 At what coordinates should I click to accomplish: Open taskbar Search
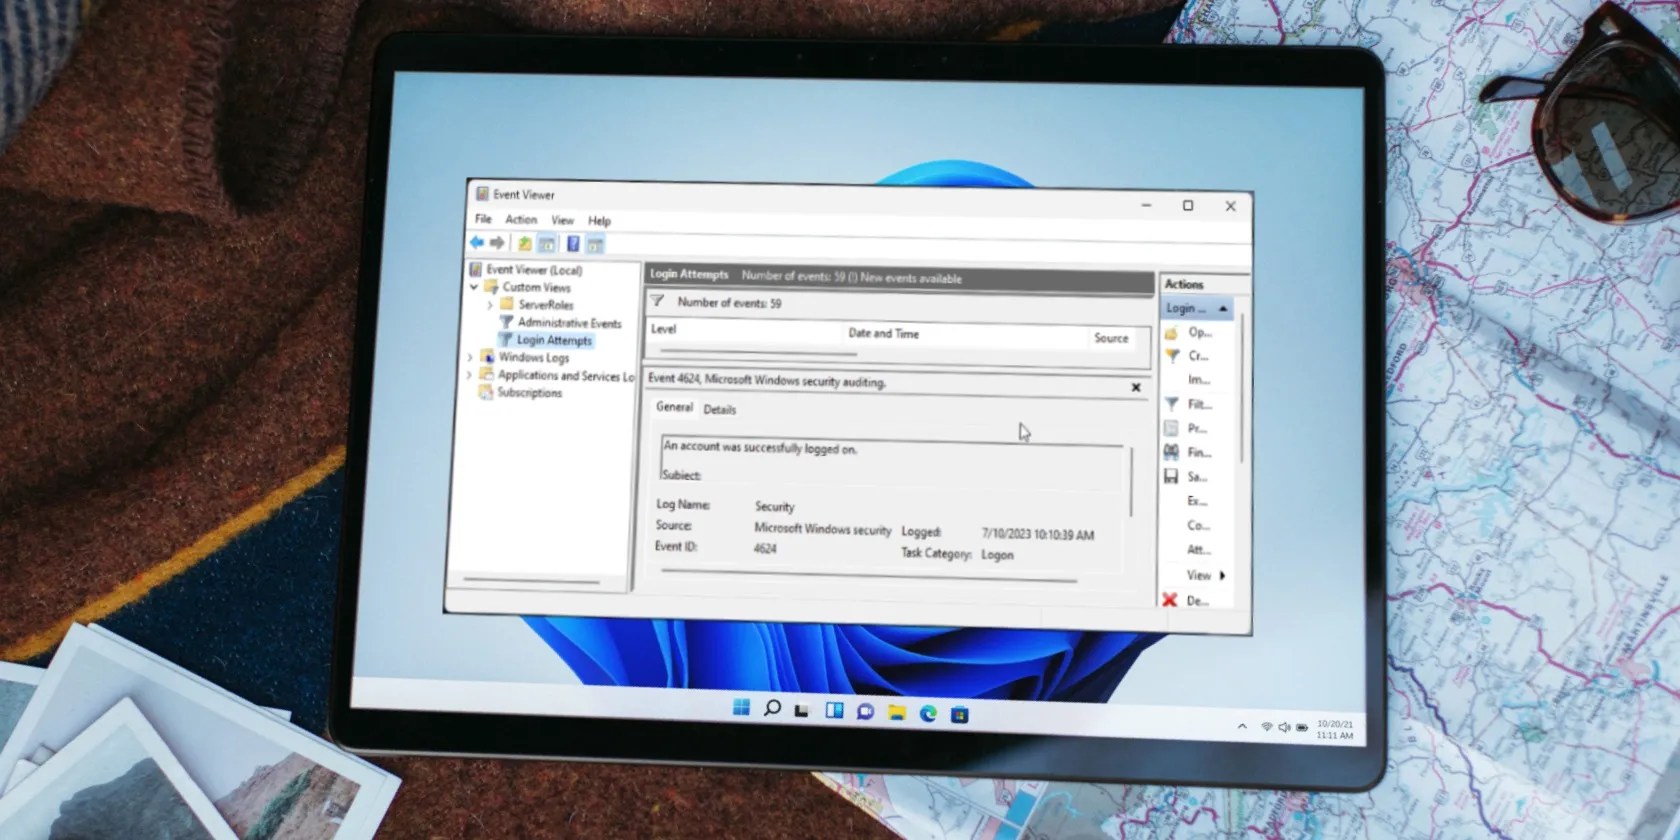(772, 708)
